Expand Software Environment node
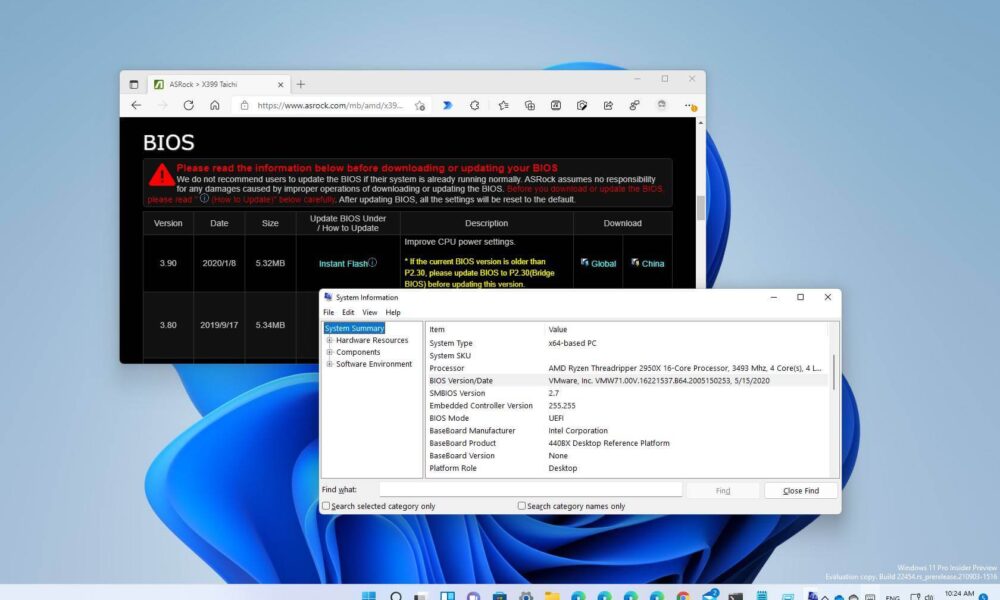 [x=329, y=364]
